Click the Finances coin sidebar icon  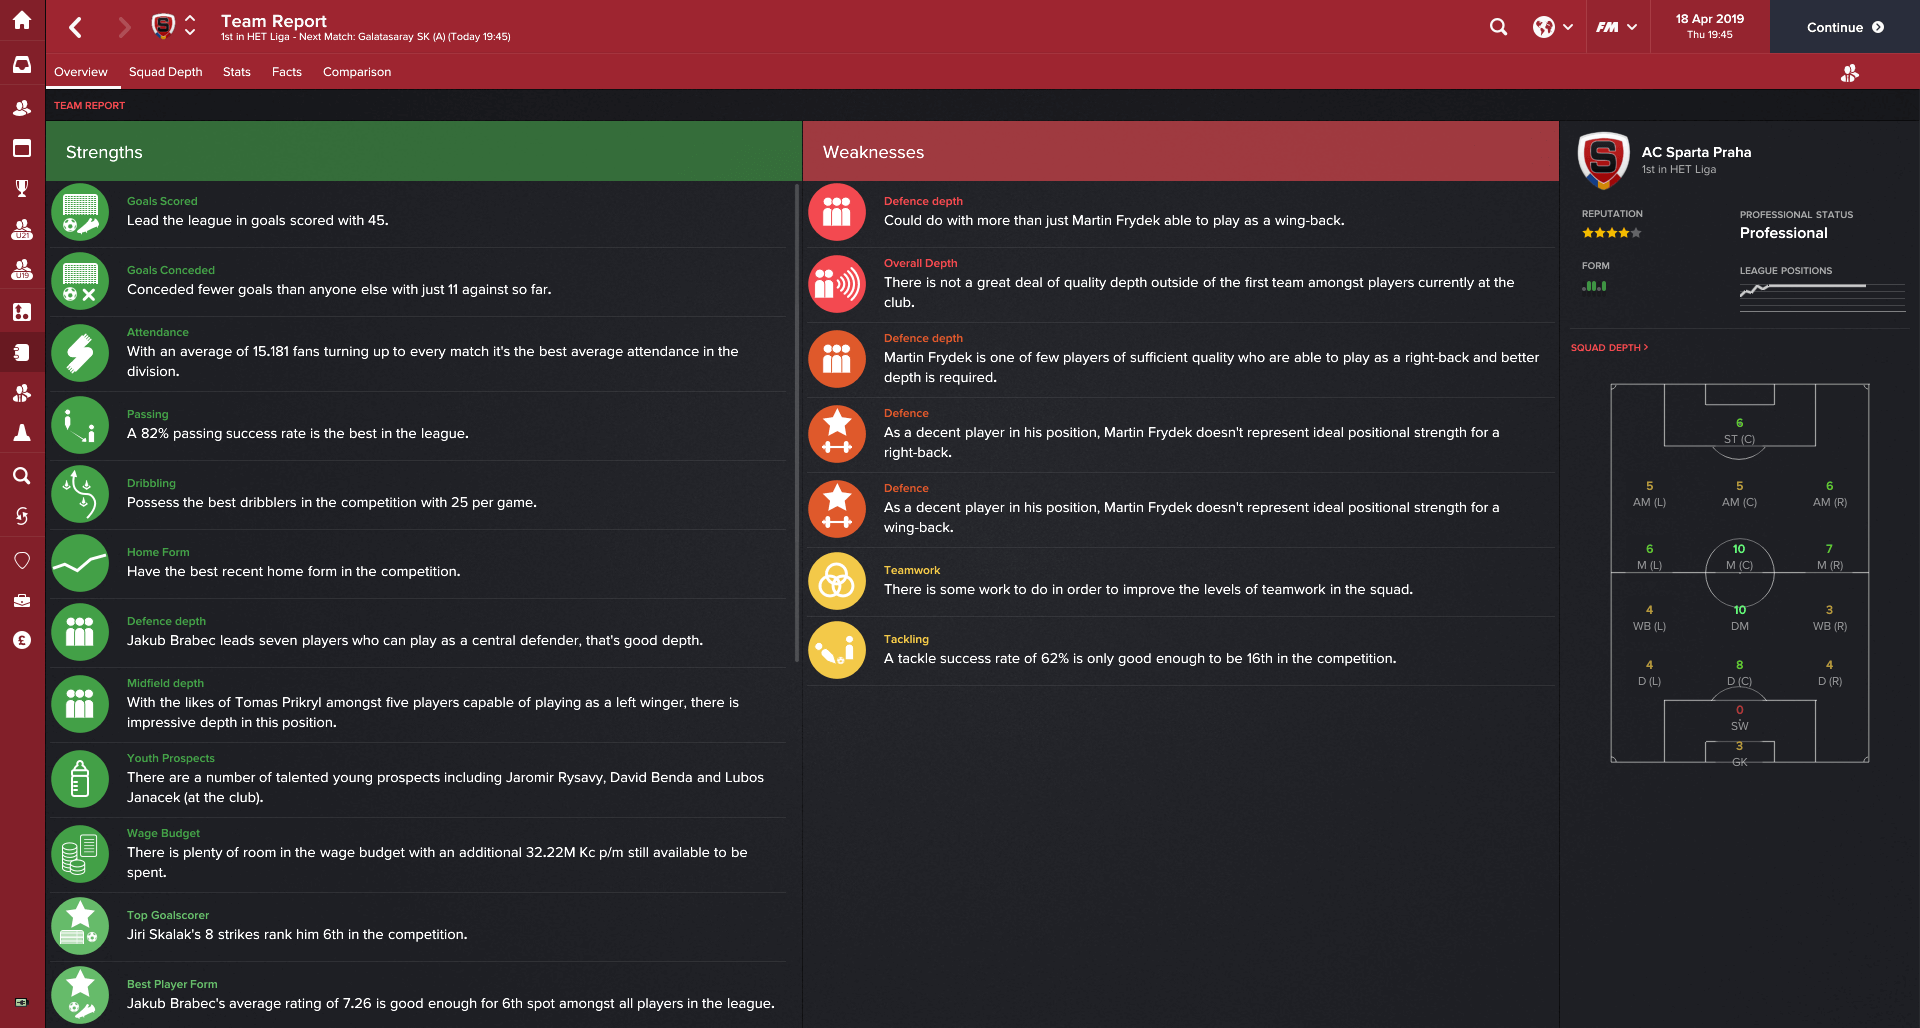tap(22, 640)
